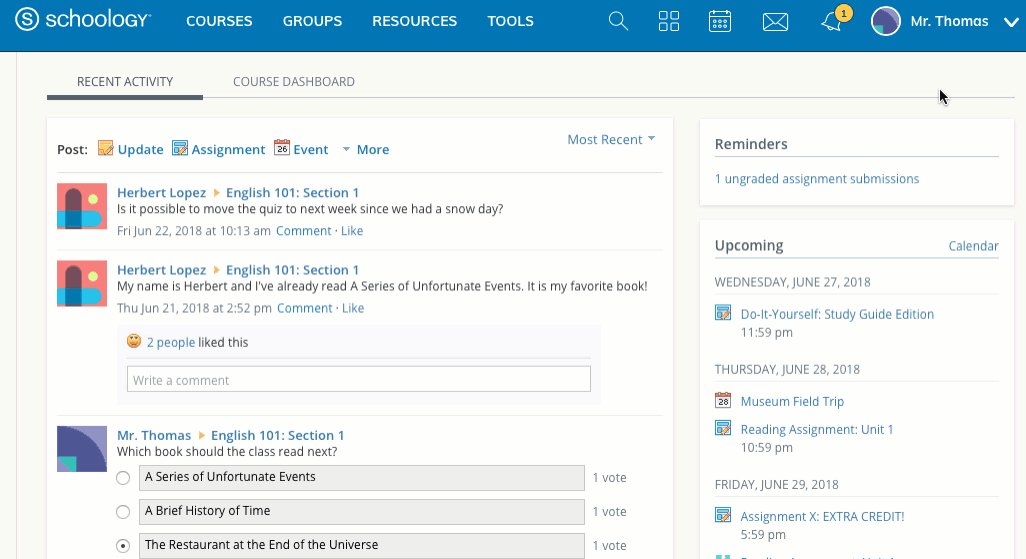The width and height of the screenshot is (1026, 559).
Task: Open the Most Recent sort dropdown
Action: [x=611, y=139]
